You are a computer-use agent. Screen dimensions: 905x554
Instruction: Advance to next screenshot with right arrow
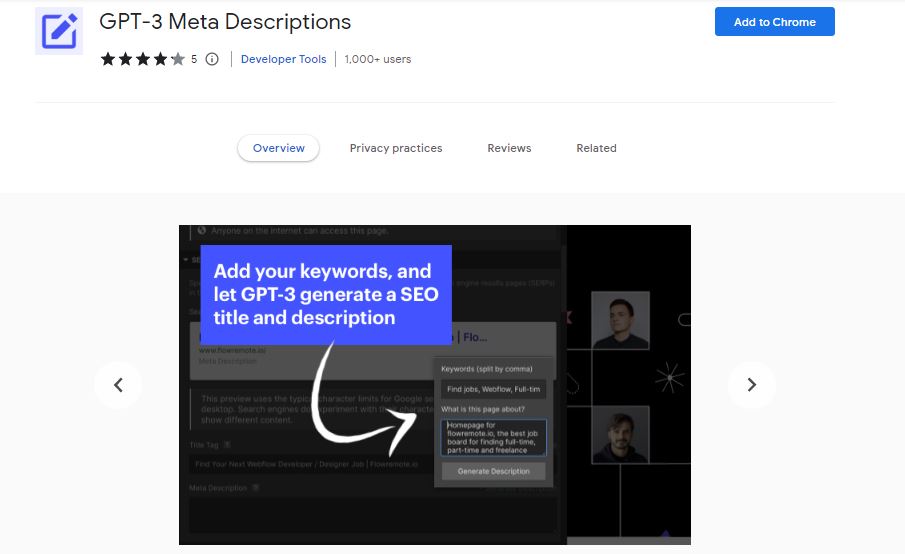coord(751,385)
